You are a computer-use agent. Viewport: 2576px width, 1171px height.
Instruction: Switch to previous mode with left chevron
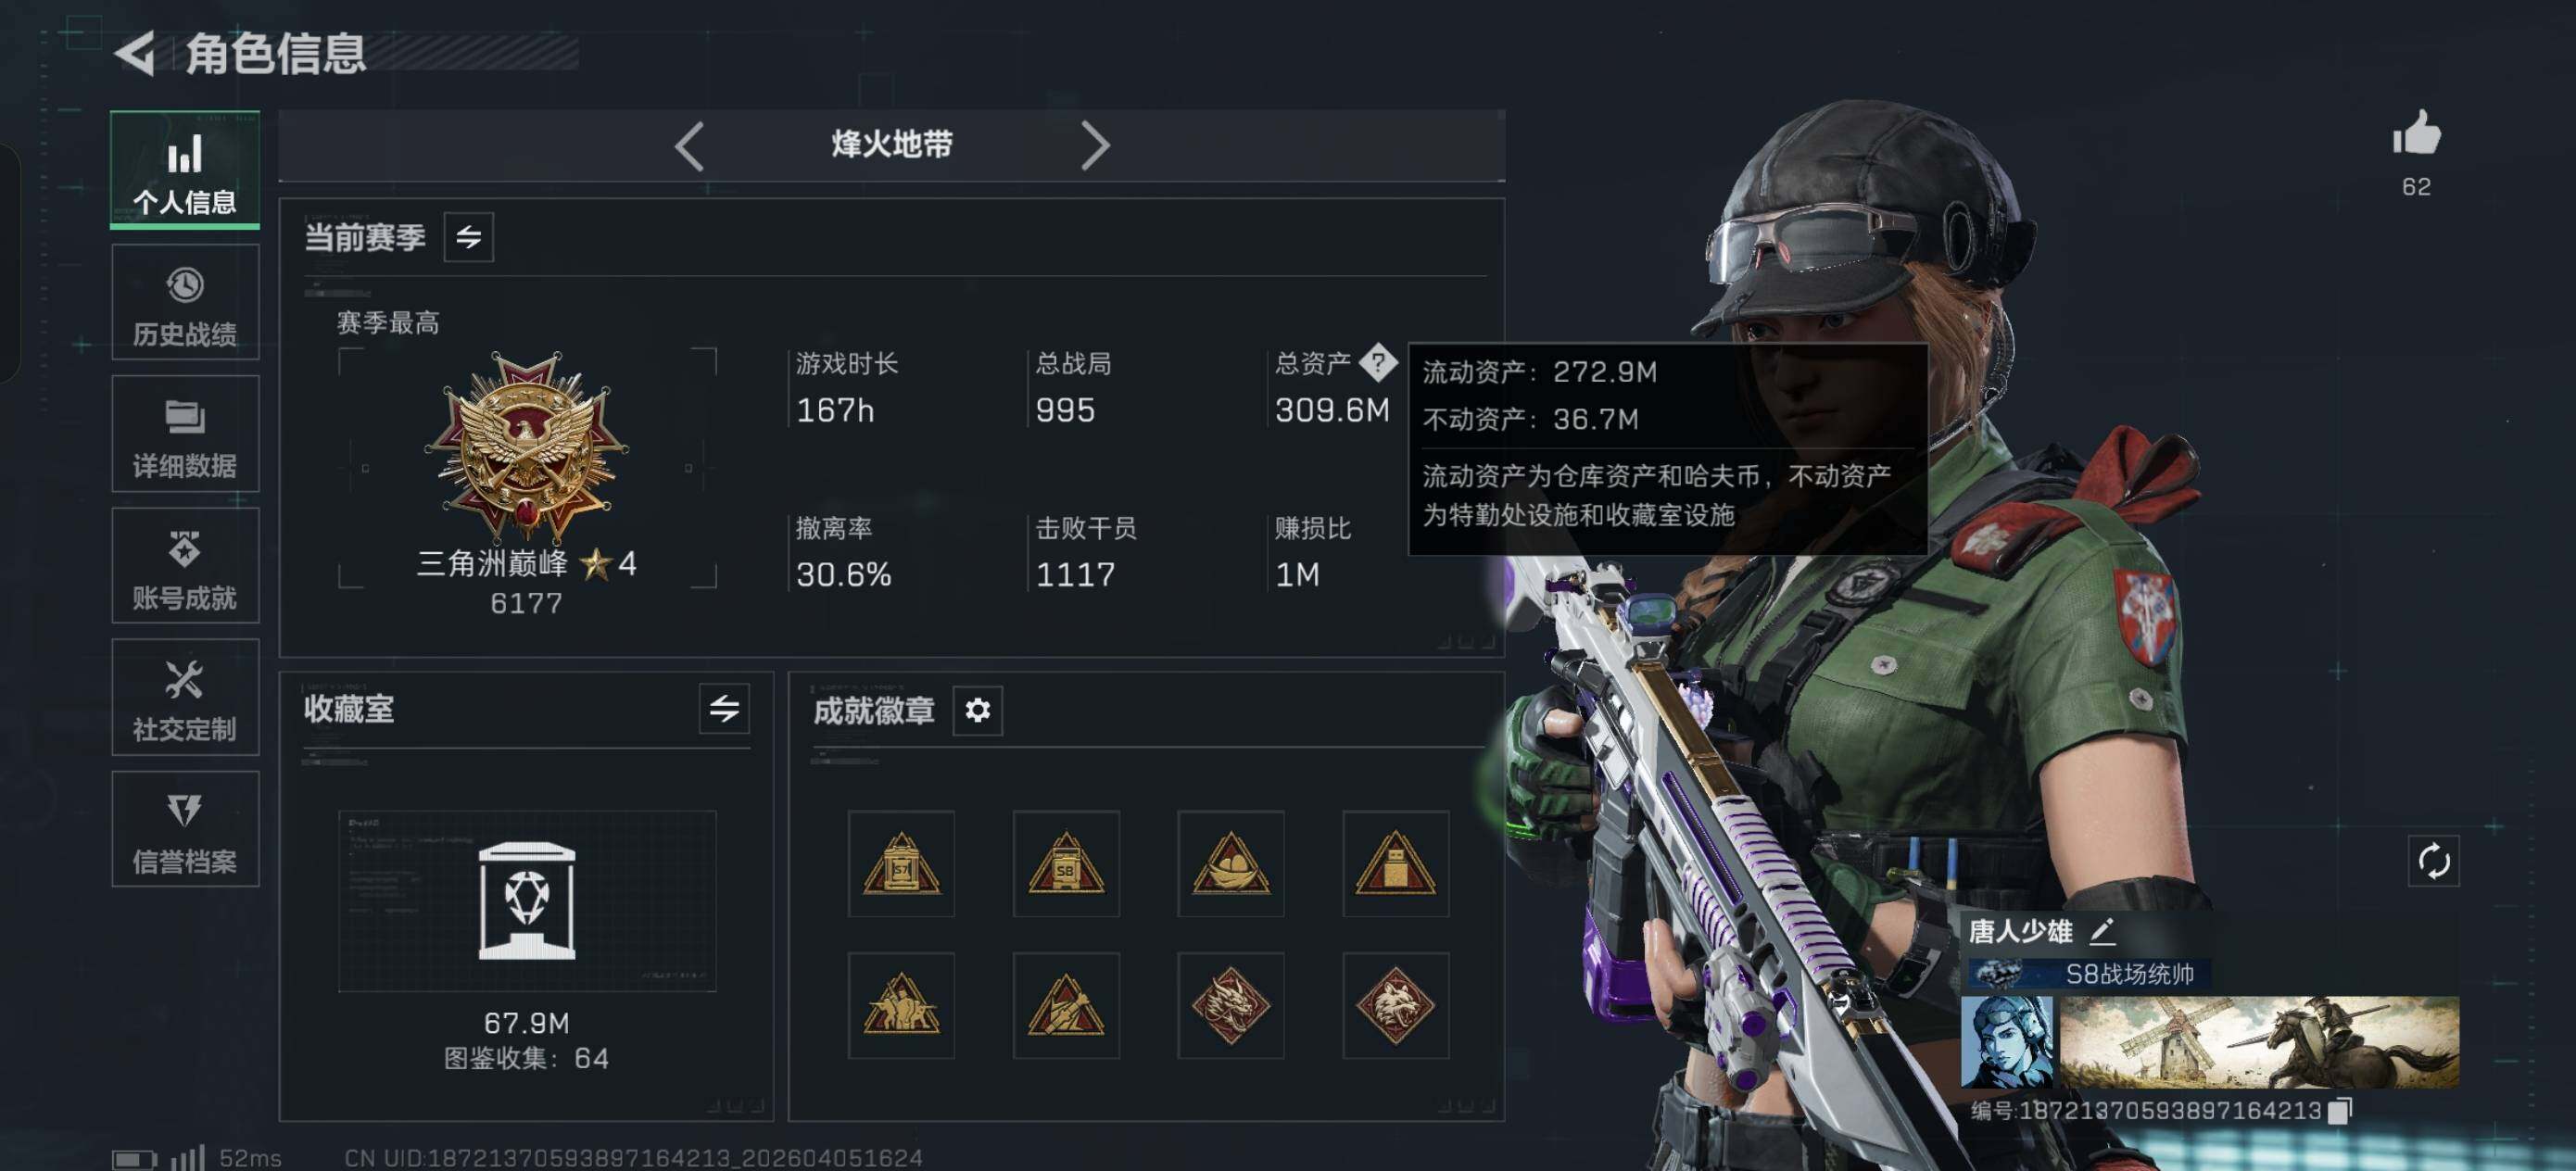click(689, 146)
